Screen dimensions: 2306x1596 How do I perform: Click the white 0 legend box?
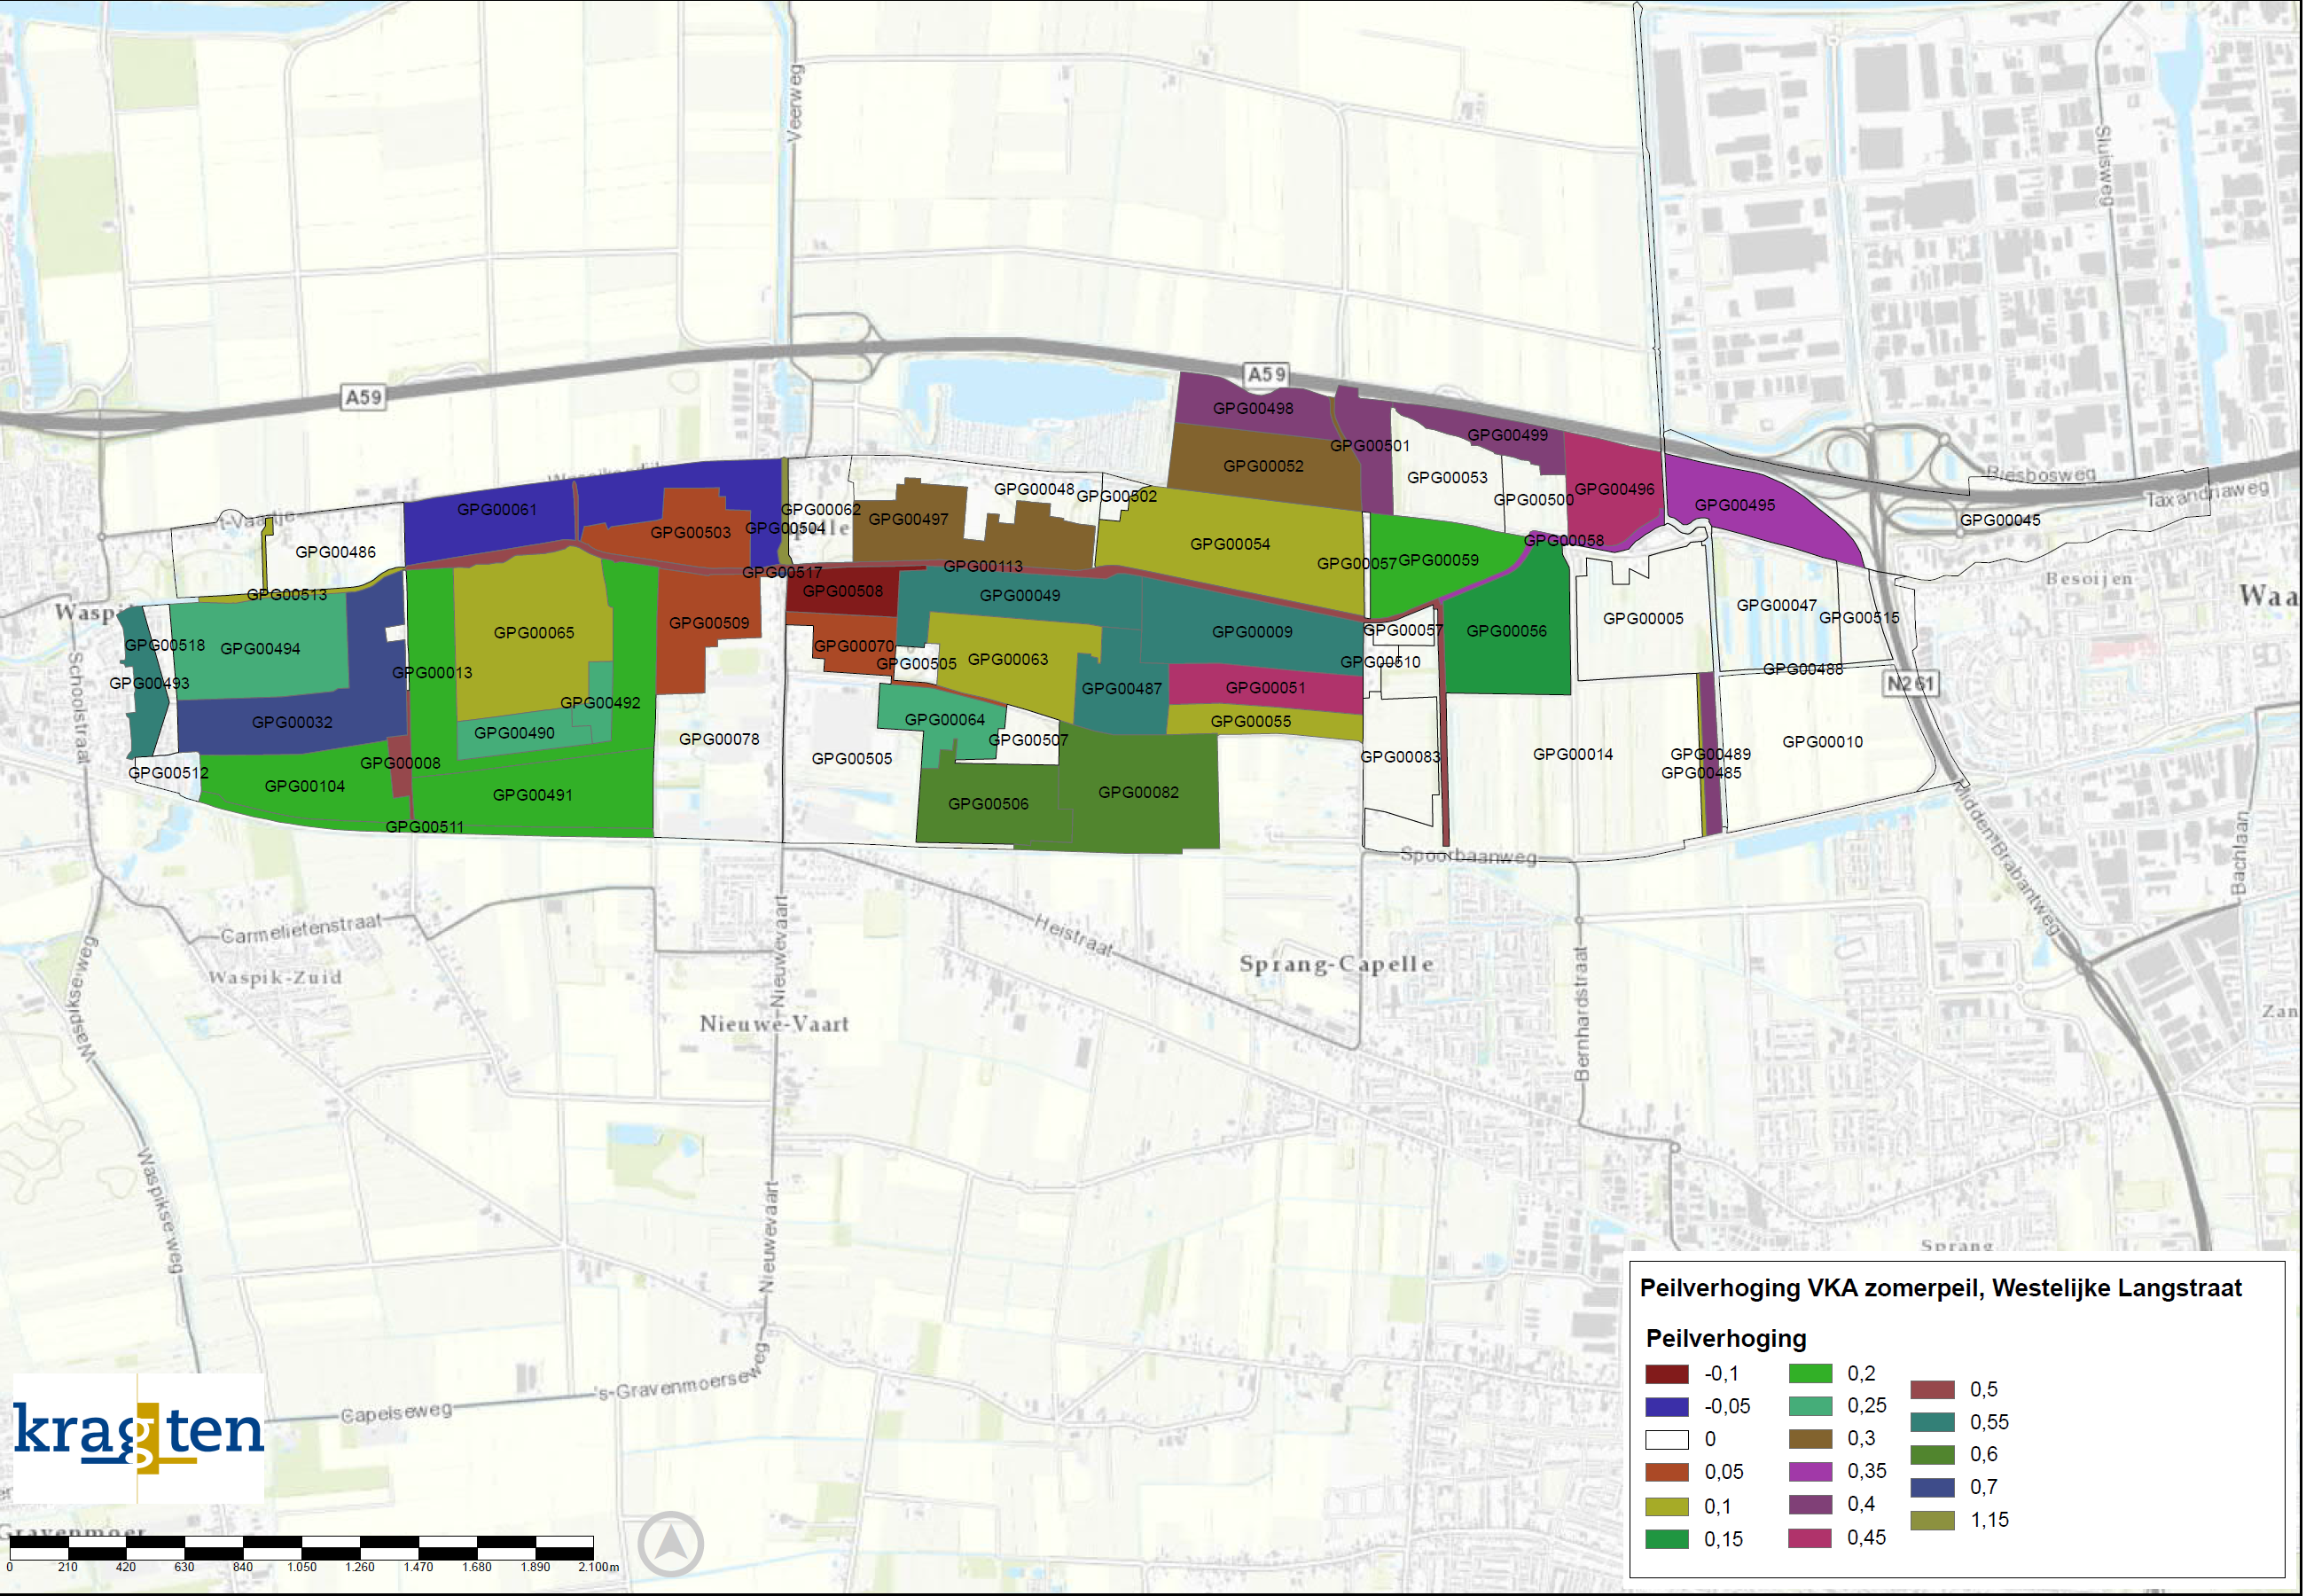click(x=1668, y=1440)
